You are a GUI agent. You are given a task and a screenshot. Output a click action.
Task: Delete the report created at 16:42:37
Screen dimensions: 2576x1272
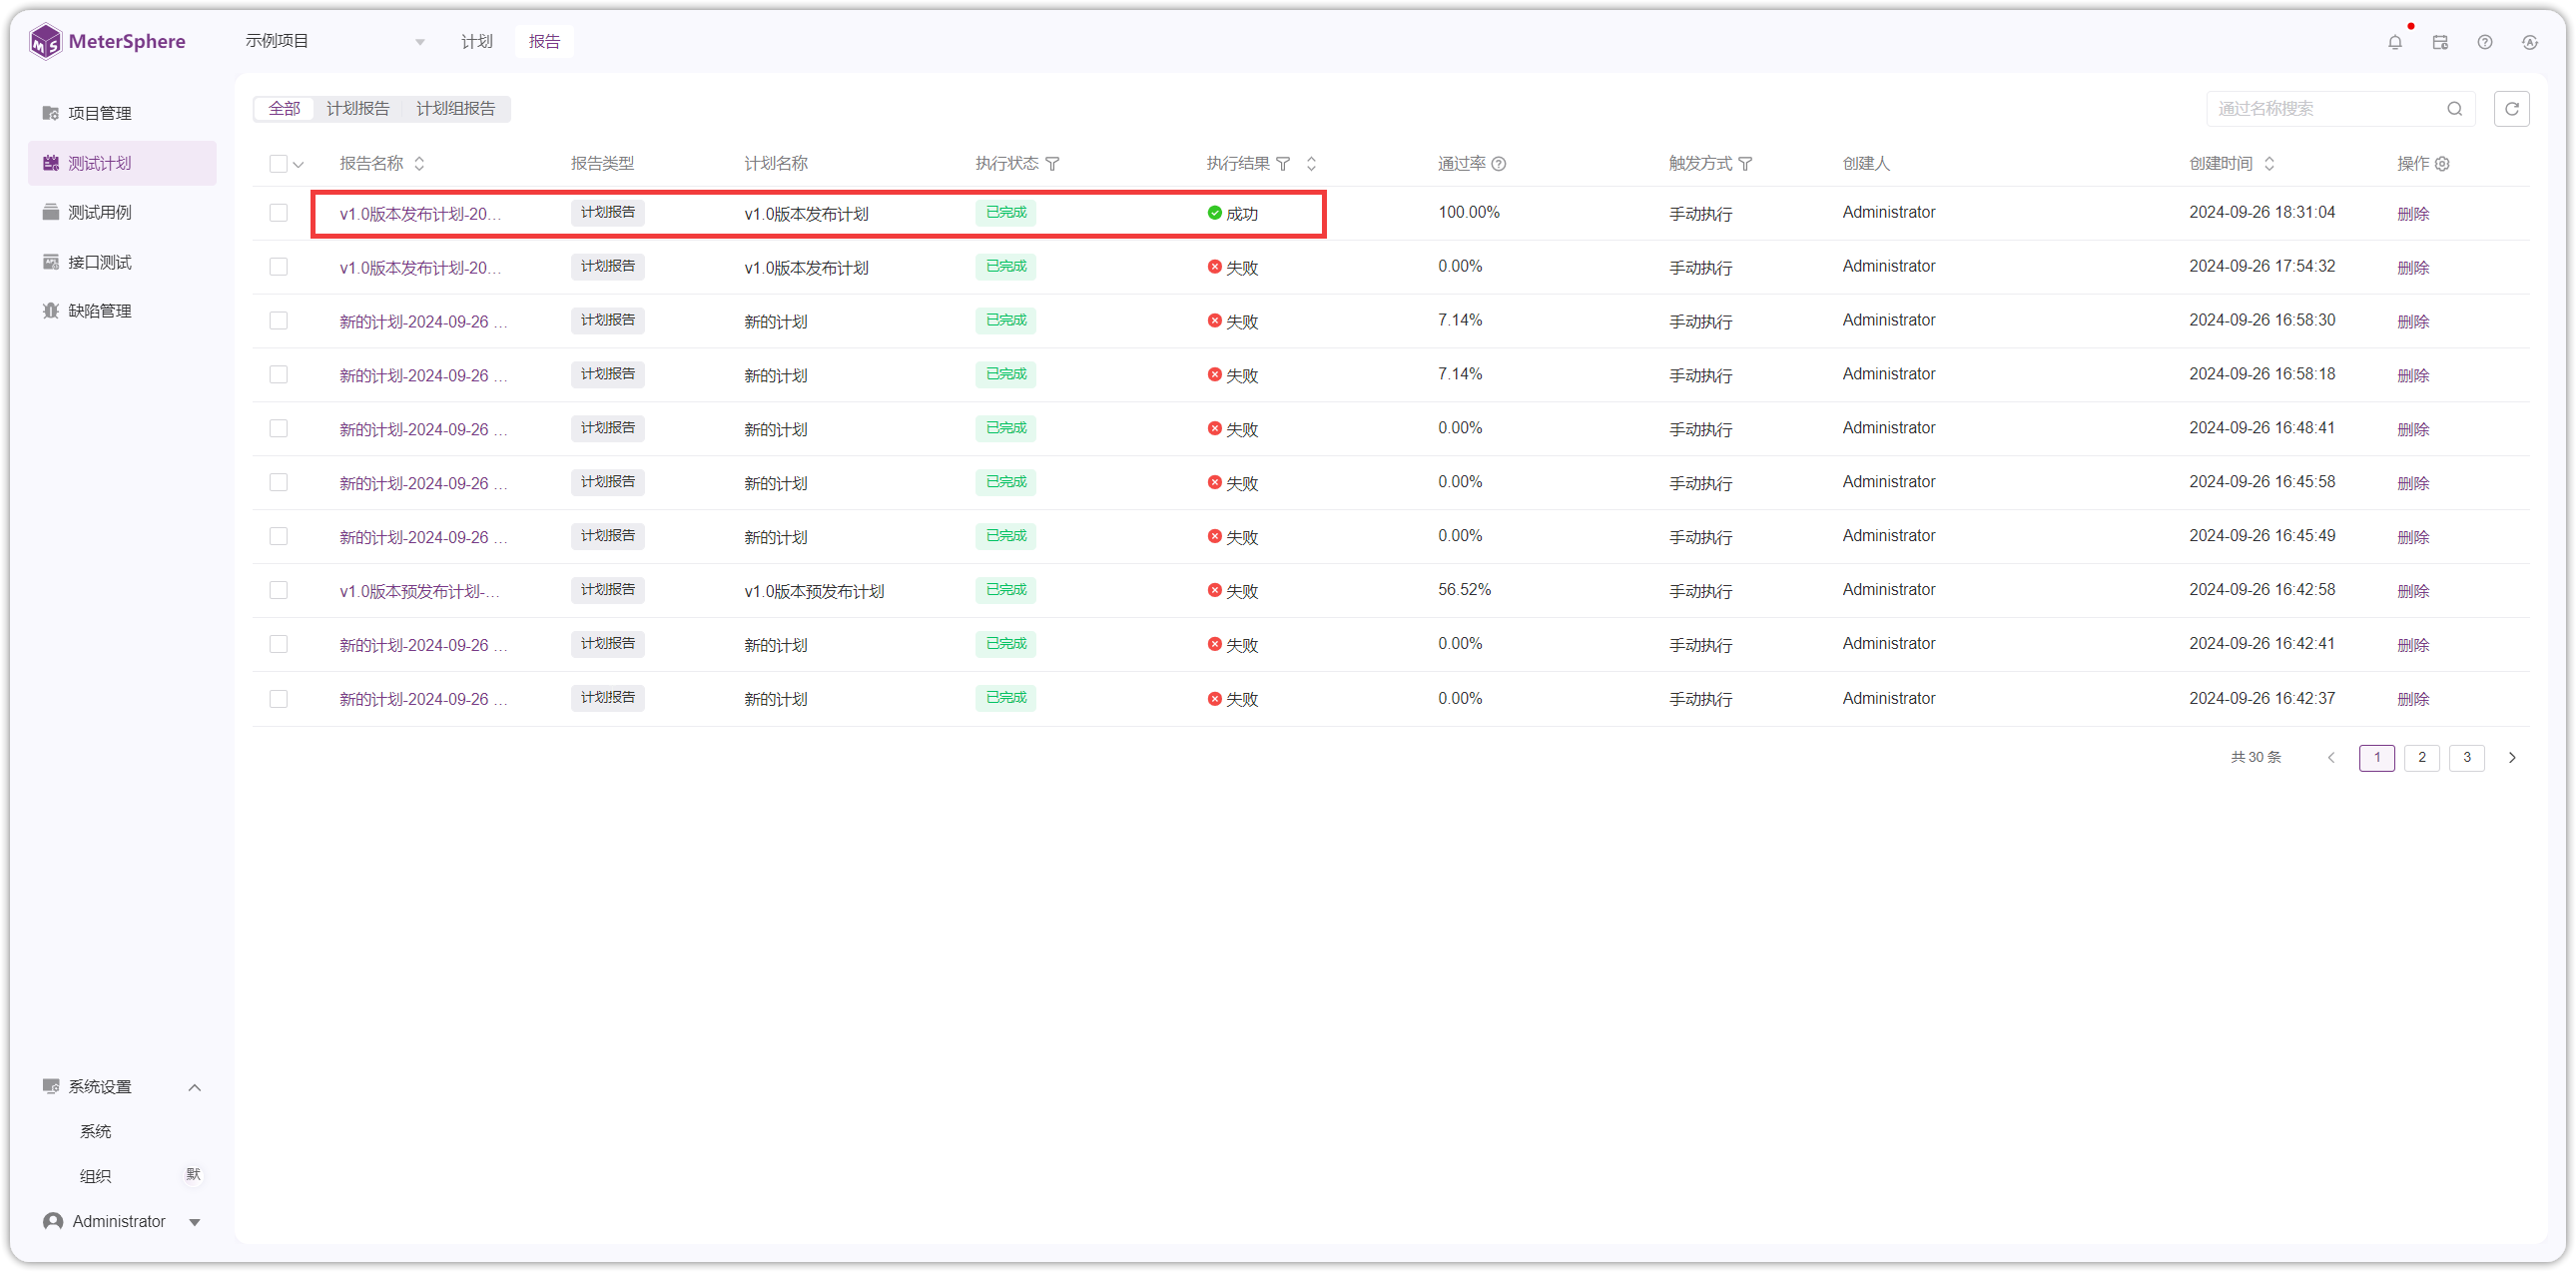(x=2413, y=699)
